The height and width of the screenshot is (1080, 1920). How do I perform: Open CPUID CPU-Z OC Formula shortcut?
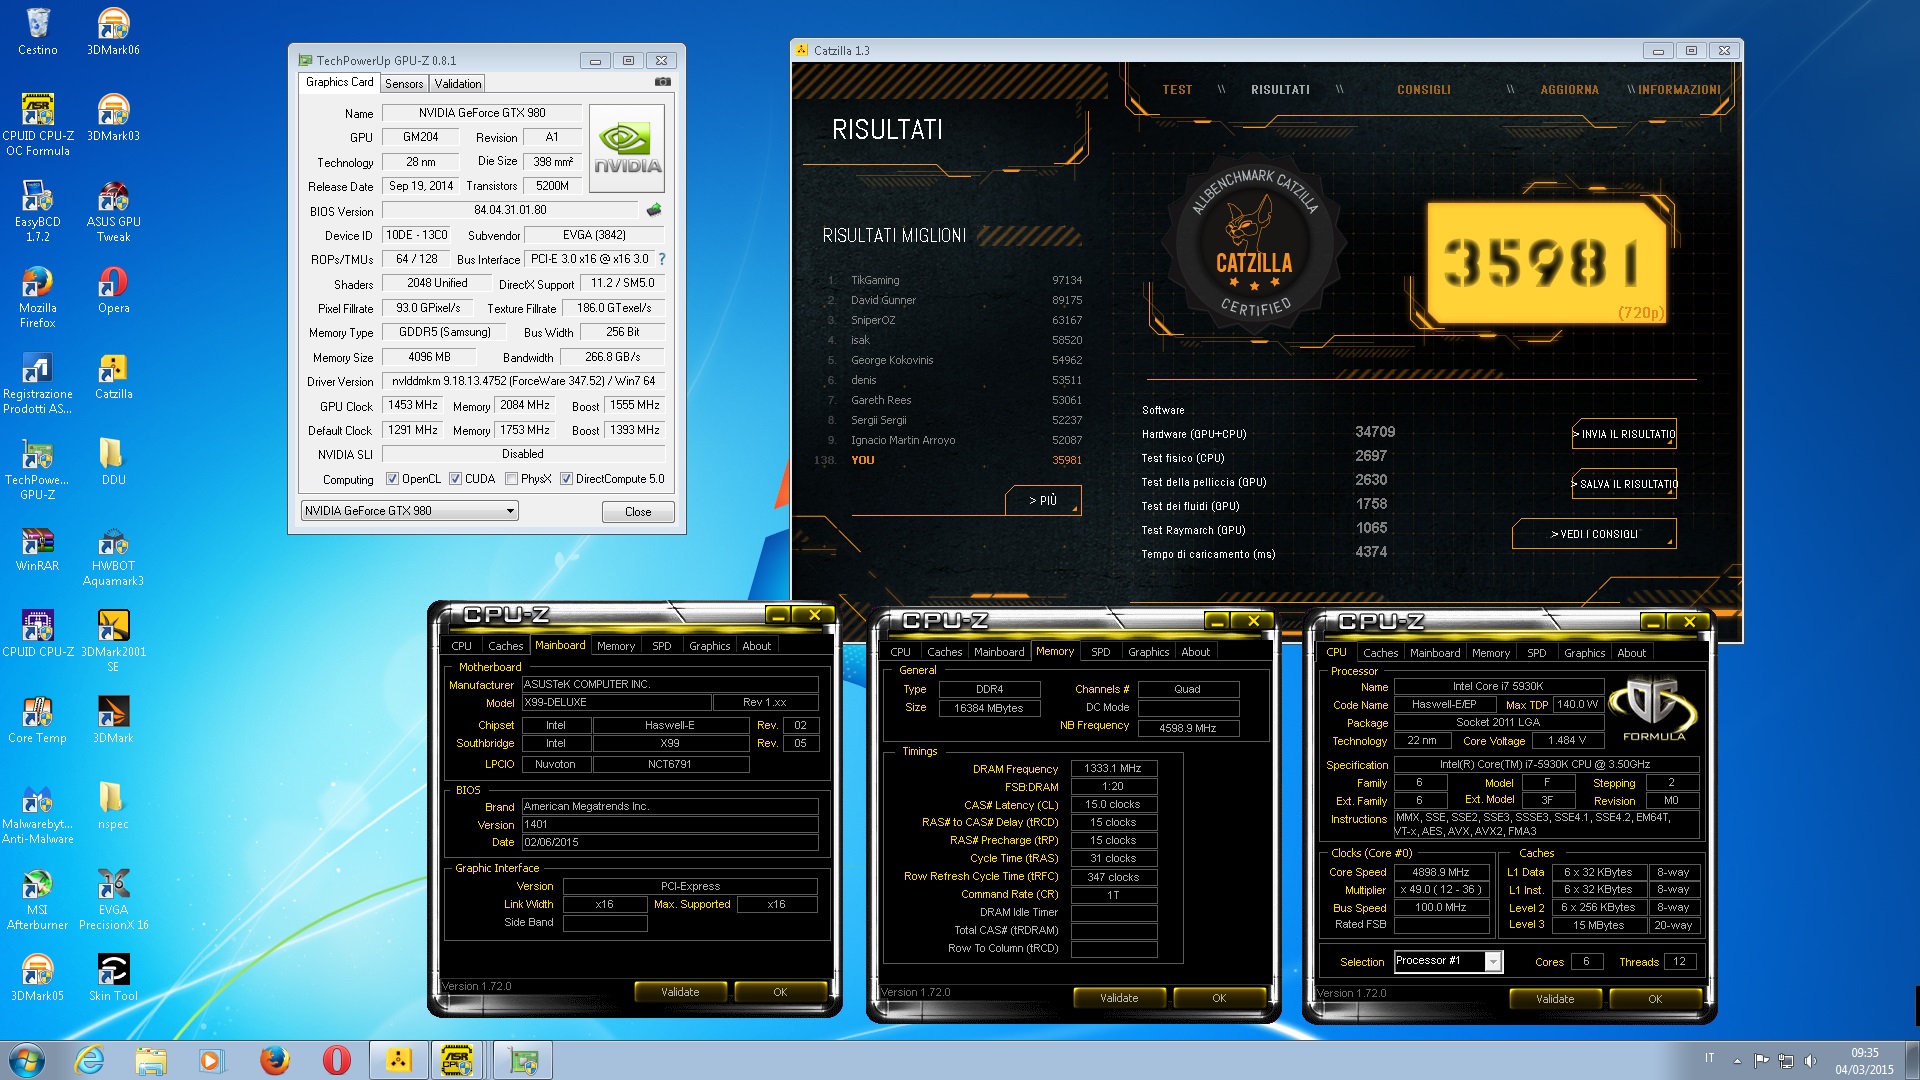click(37, 124)
